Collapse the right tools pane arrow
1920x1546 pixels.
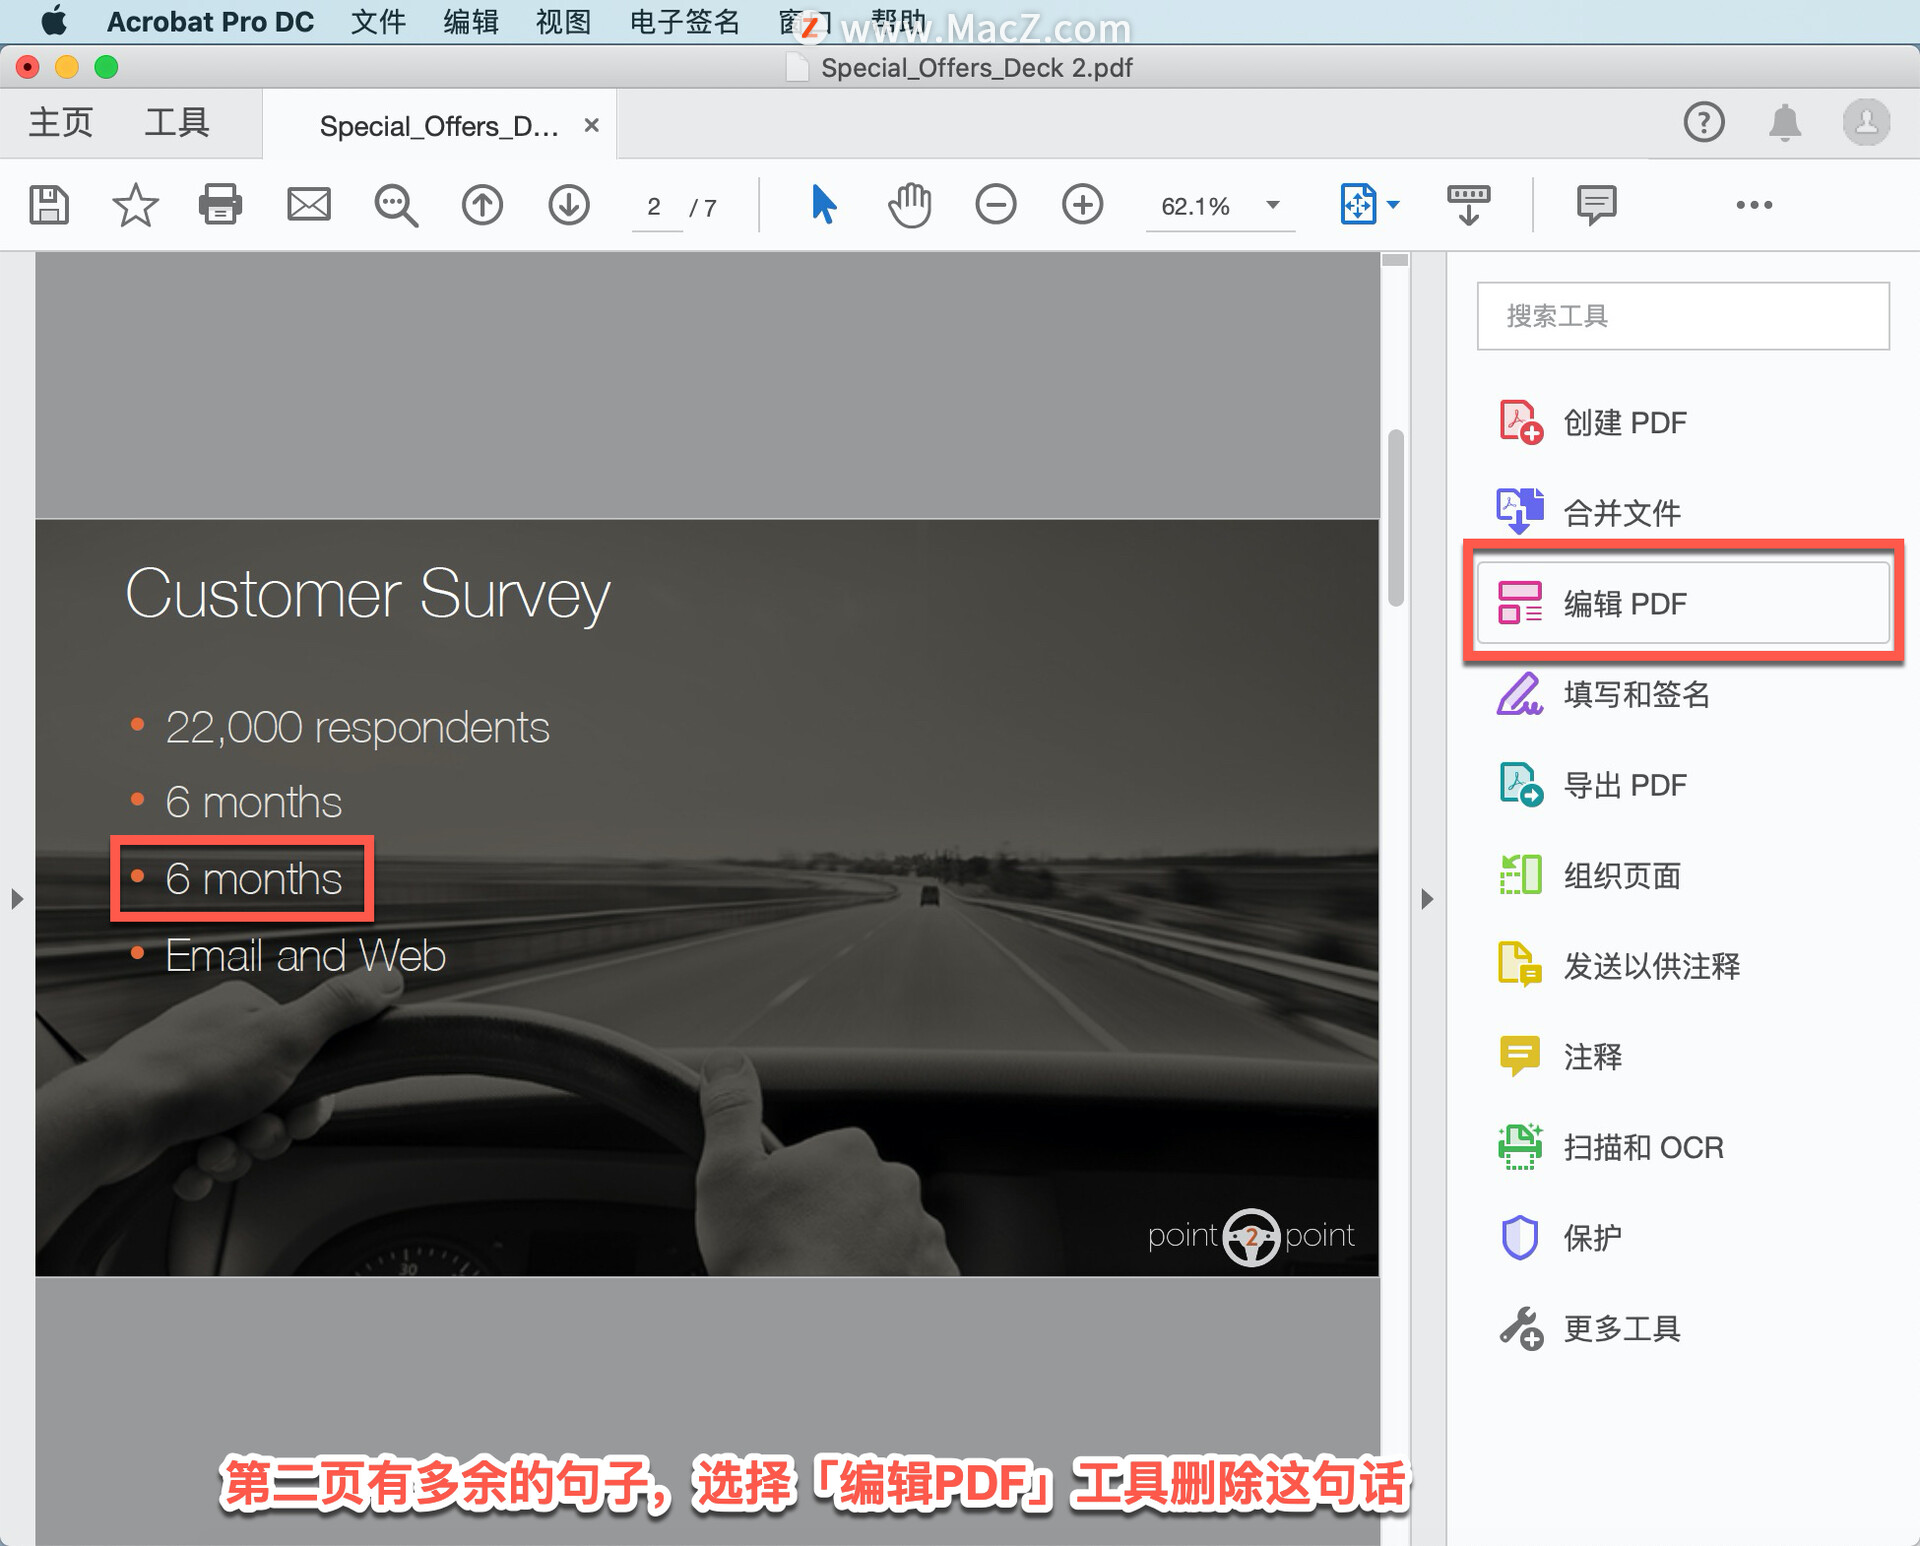(1427, 898)
